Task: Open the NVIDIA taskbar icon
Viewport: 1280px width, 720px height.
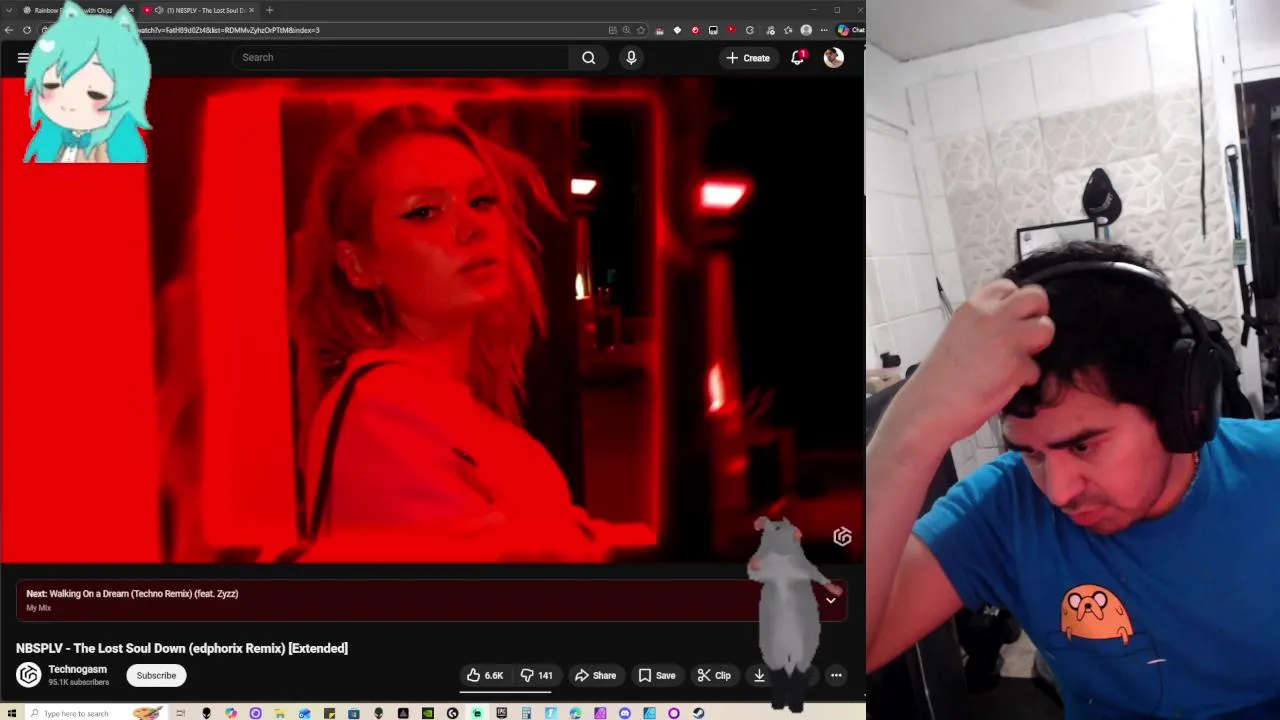Action: 428,713
